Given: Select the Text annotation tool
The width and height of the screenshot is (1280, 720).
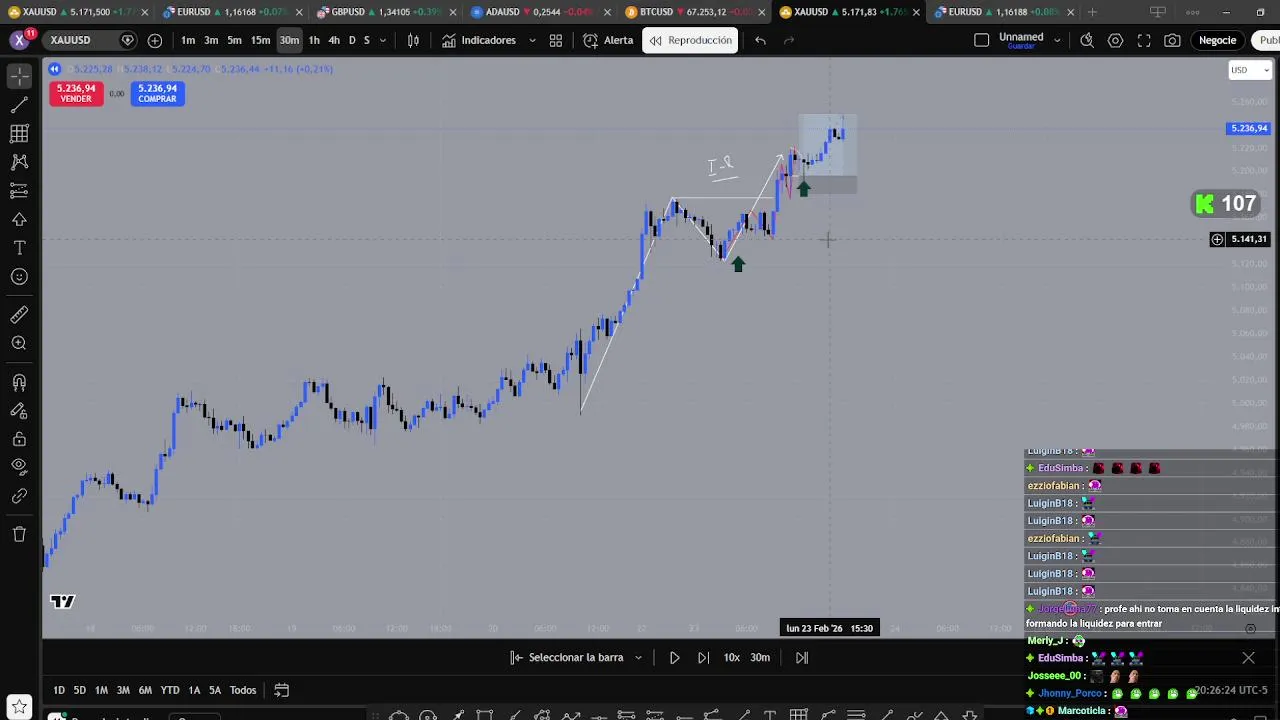Looking at the screenshot, I should click(19, 248).
